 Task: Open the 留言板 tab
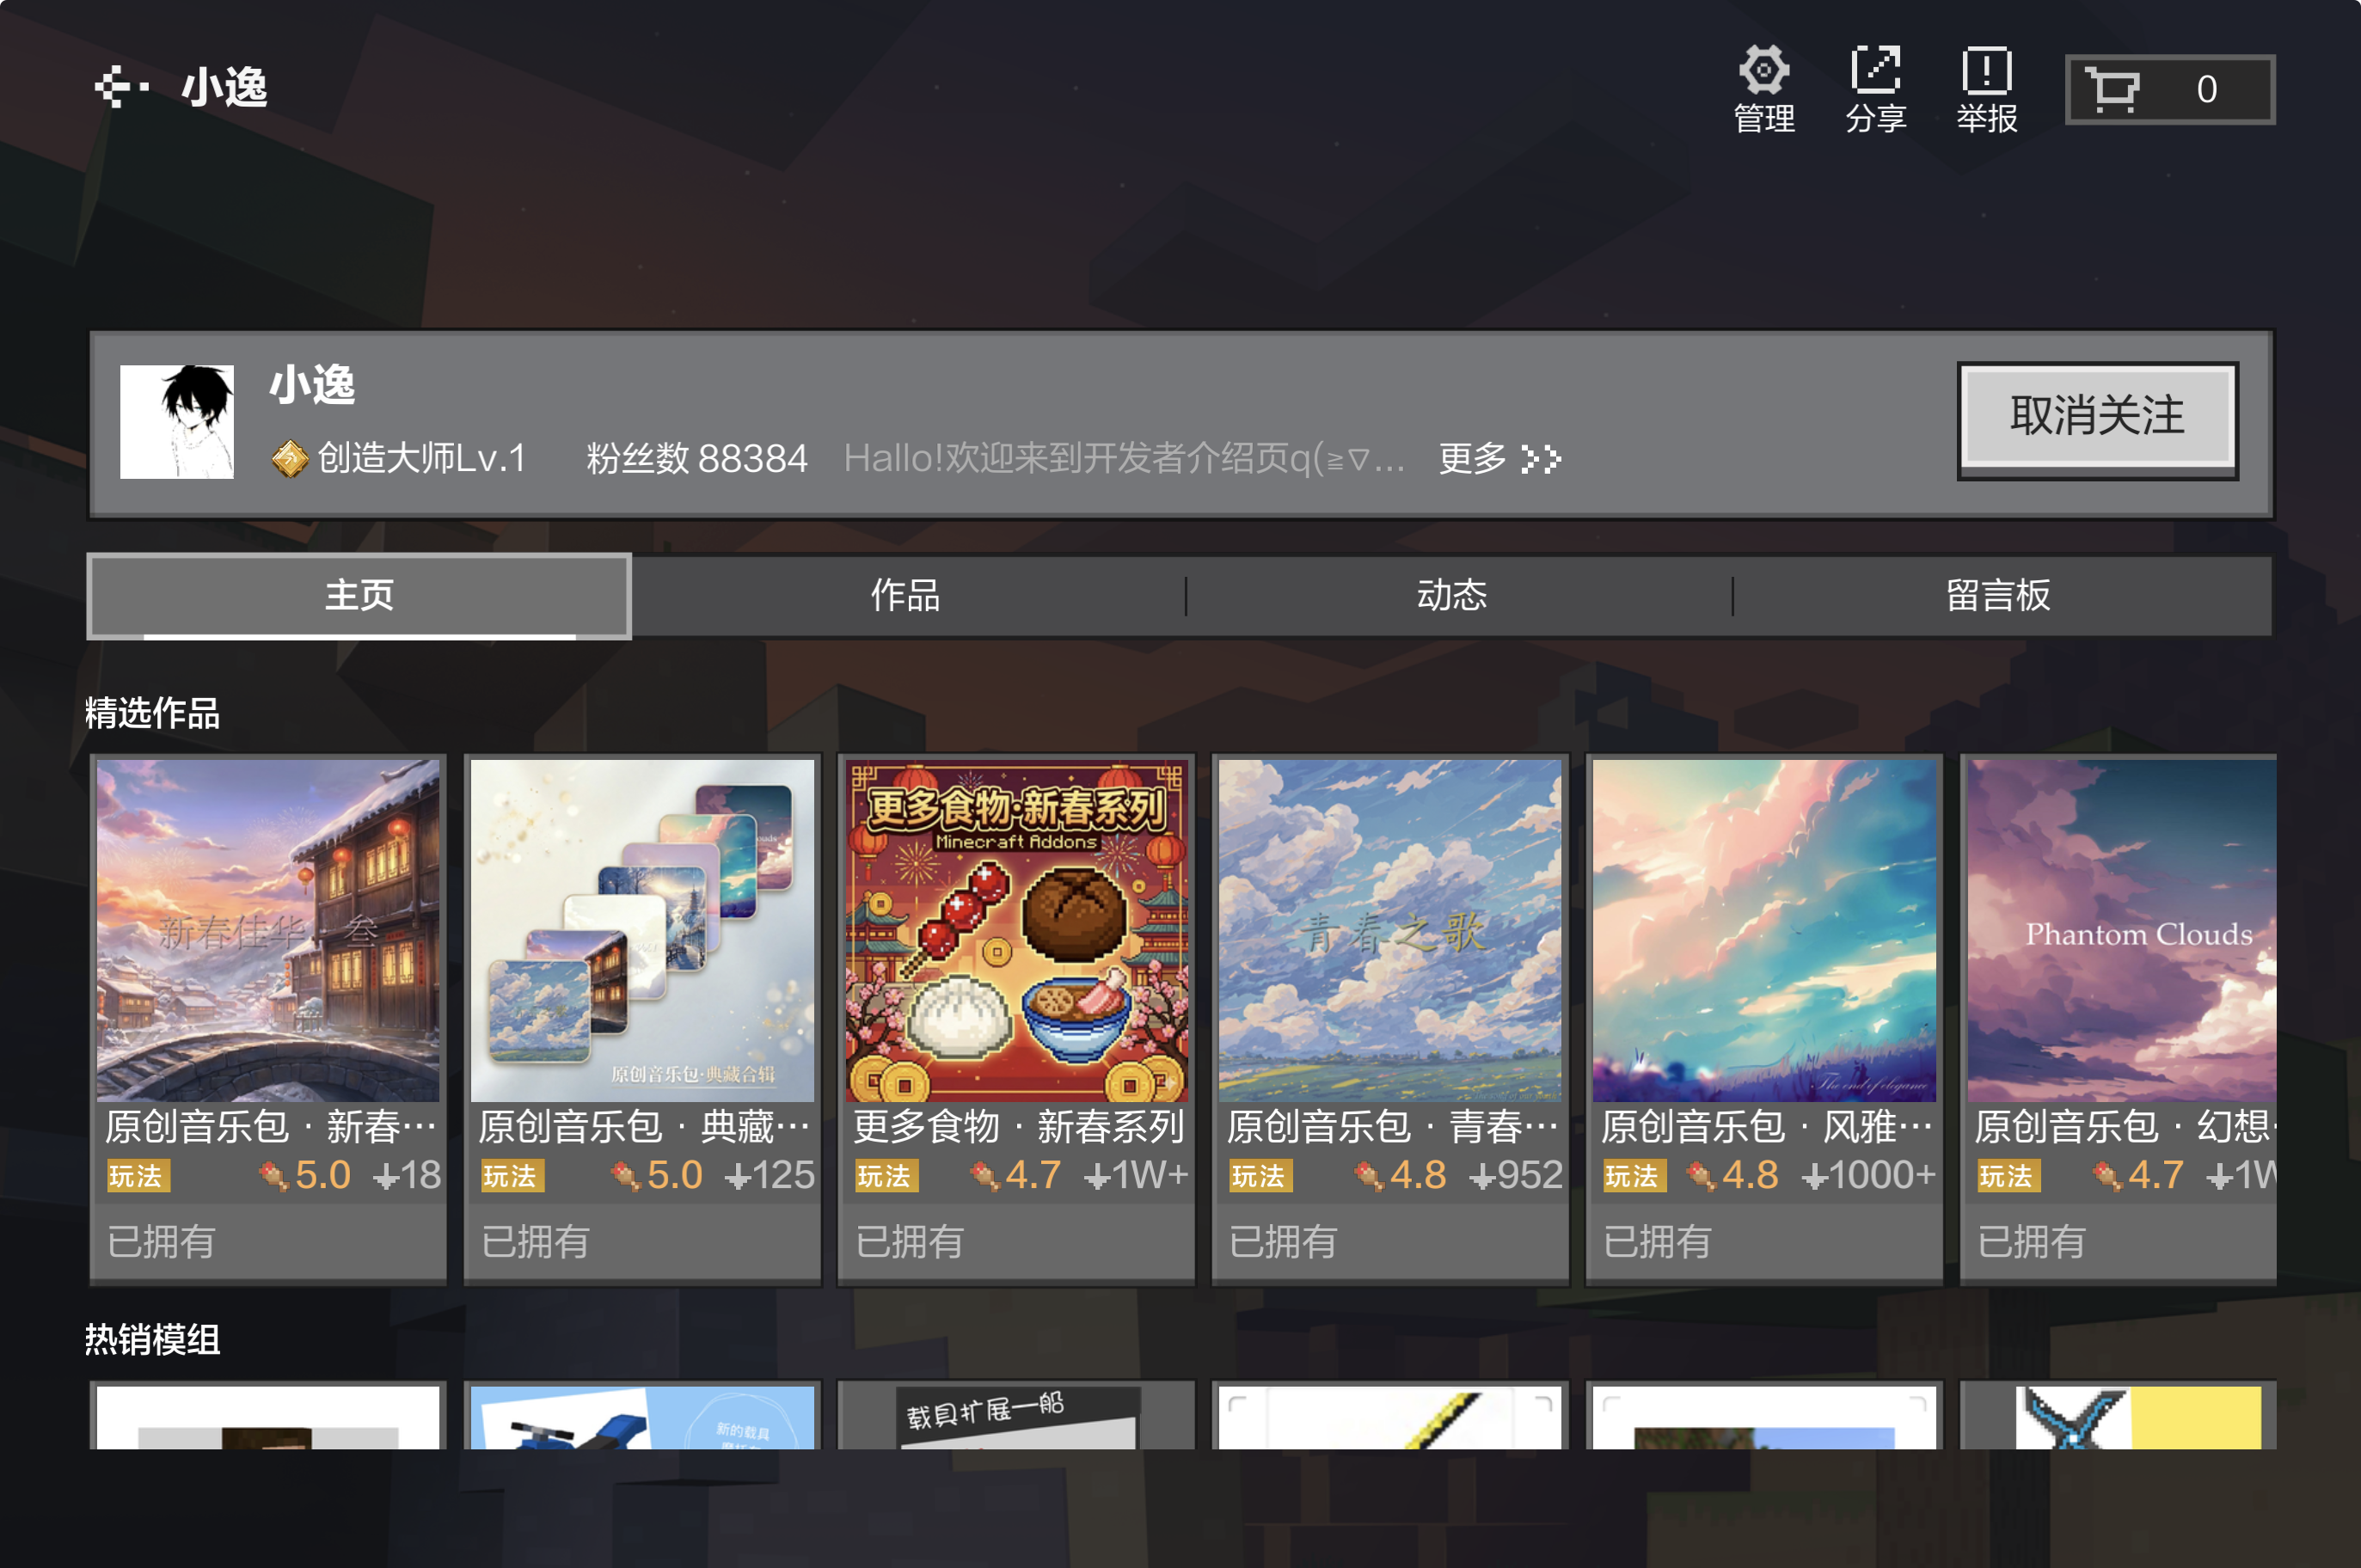click(x=1997, y=595)
